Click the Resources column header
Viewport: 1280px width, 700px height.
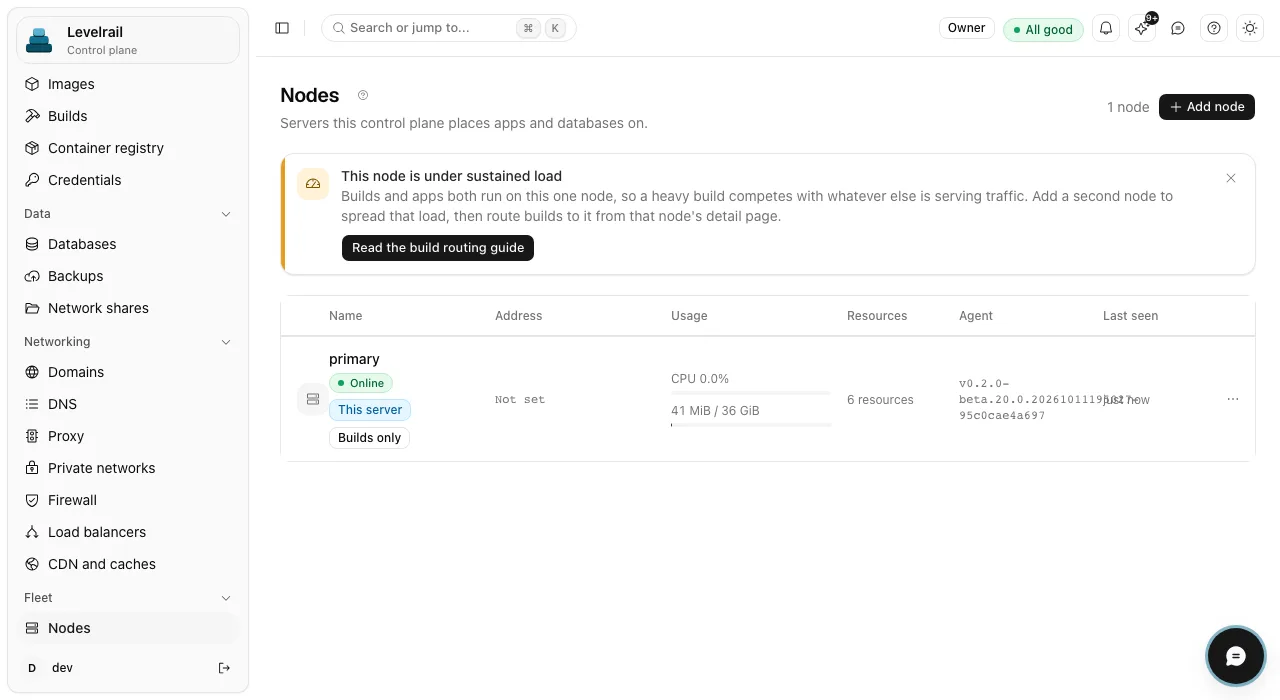[x=877, y=316]
